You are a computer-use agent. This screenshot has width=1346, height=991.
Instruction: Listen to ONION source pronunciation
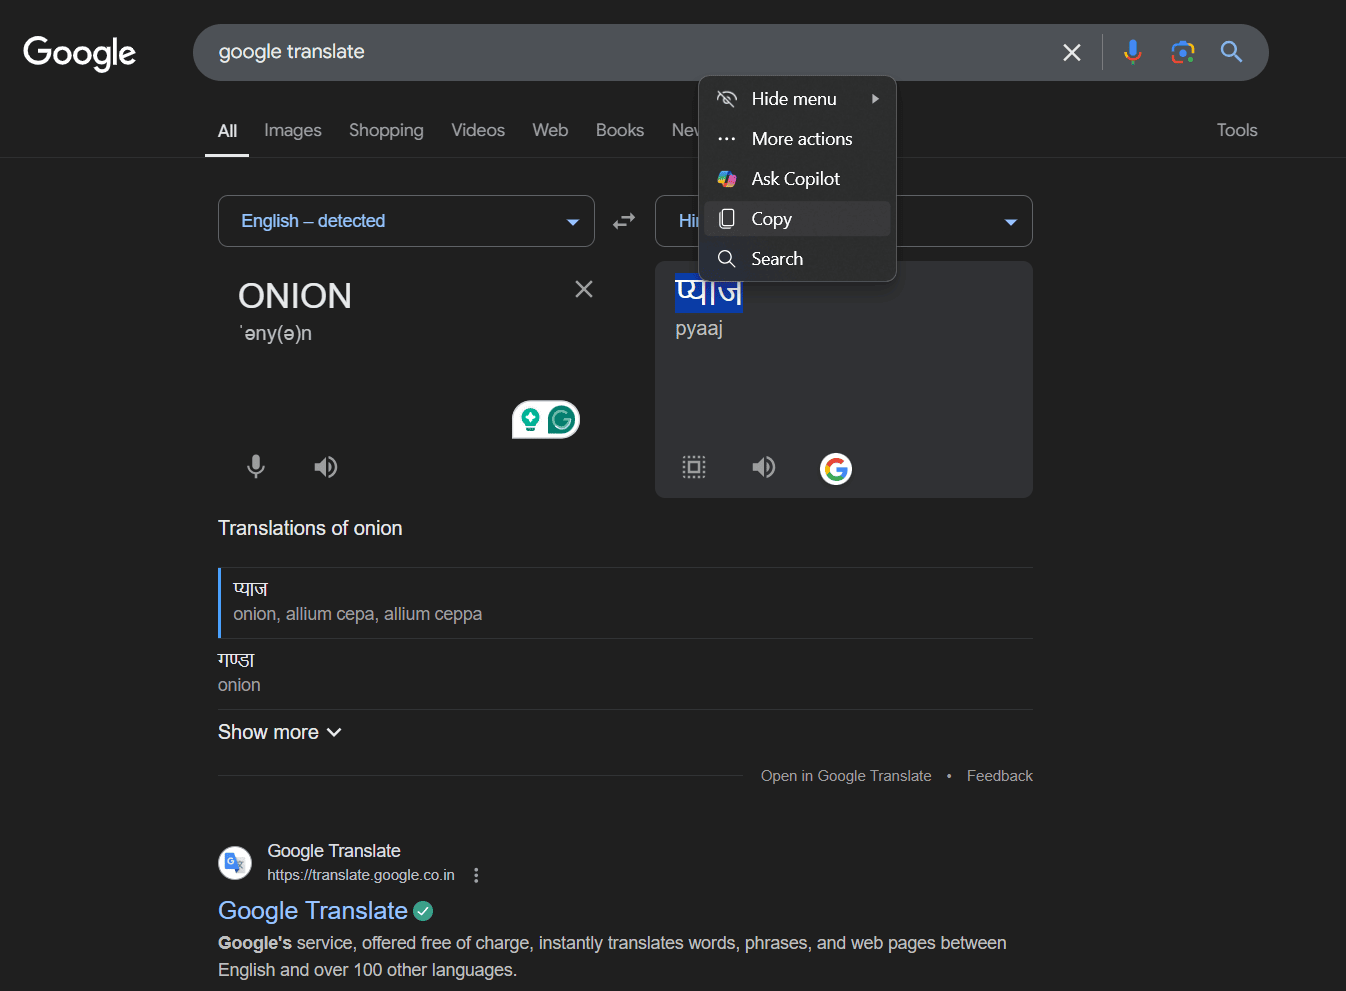click(325, 467)
